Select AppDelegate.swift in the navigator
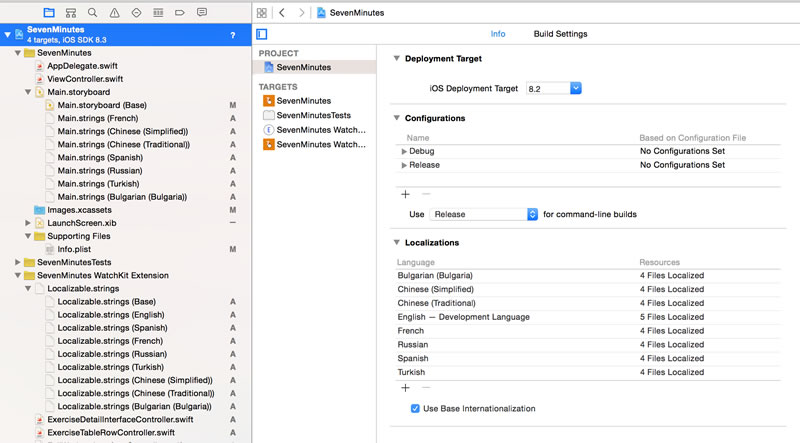Viewport: 800px width, 443px height. [82, 66]
